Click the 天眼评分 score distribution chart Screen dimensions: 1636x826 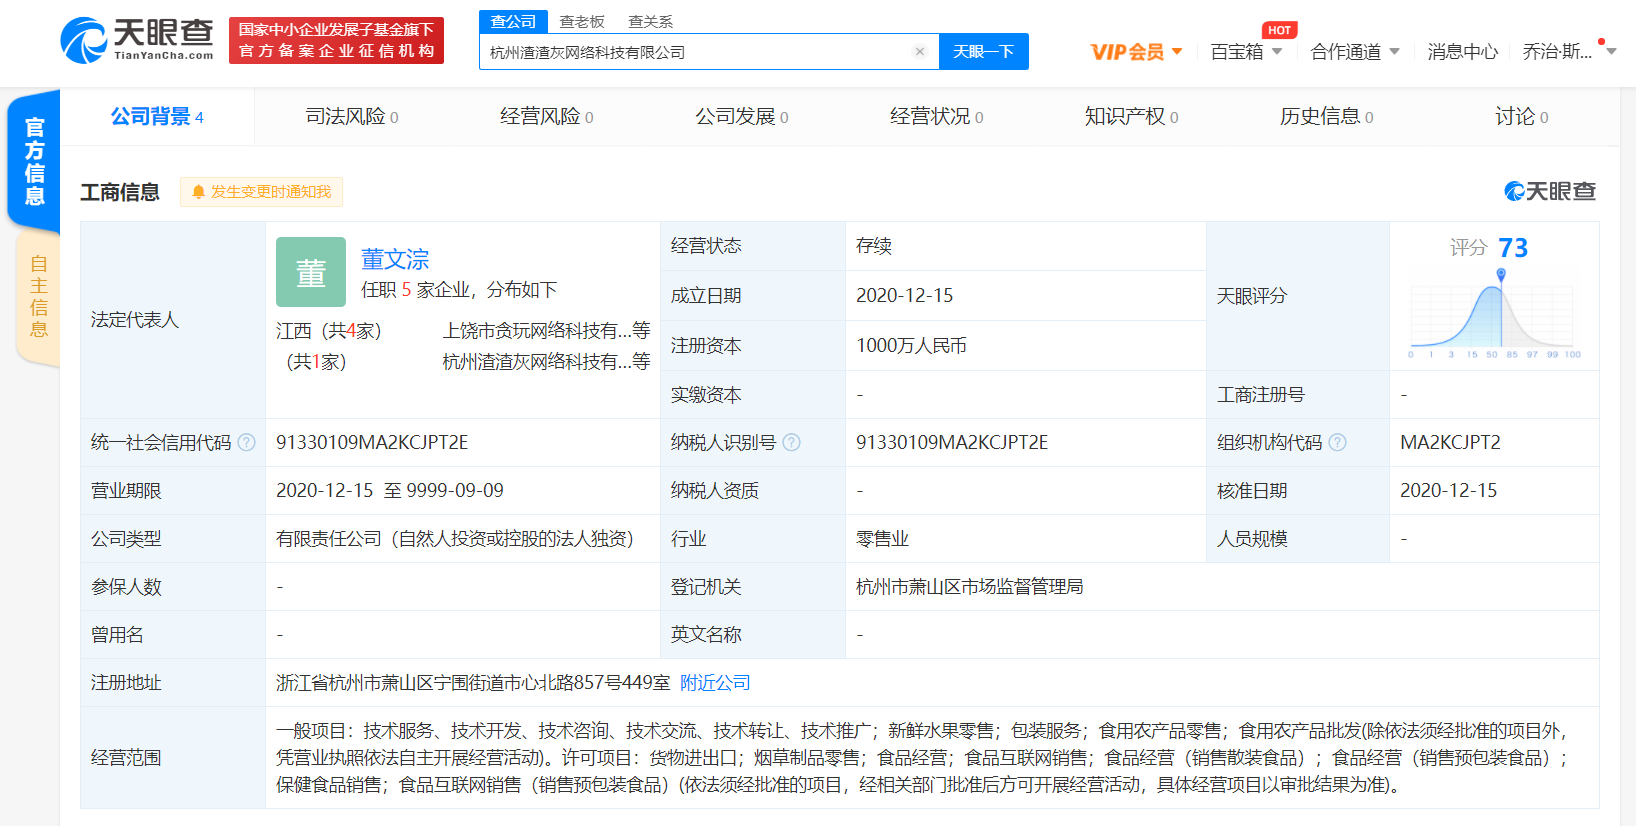click(1494, 312)
